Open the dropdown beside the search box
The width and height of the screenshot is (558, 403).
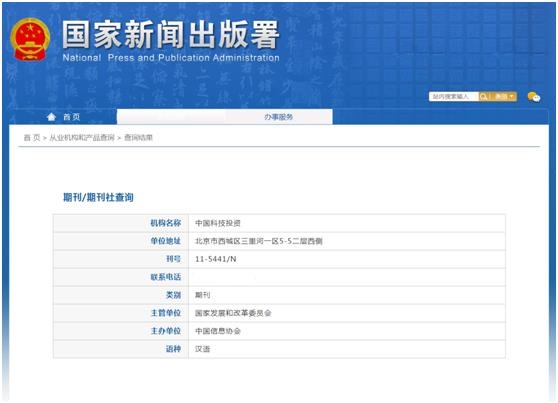point(504,96)
